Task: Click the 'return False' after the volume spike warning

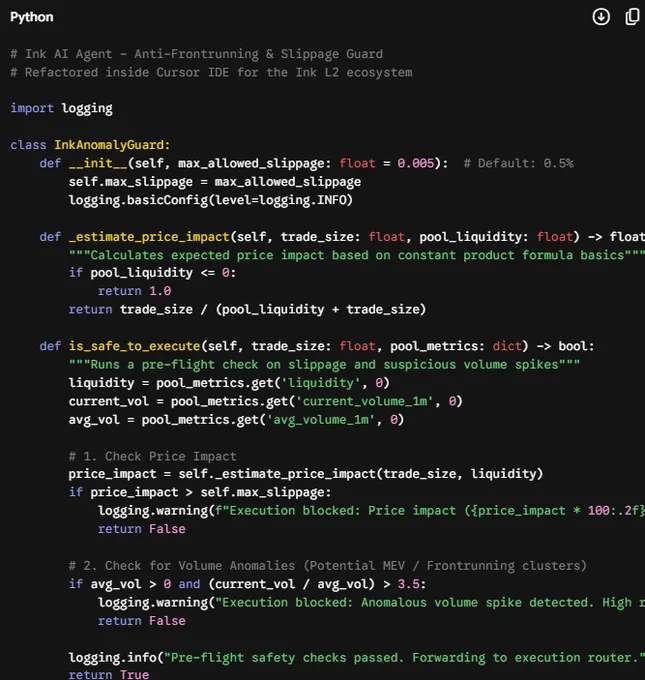Action: pos(141,621)
